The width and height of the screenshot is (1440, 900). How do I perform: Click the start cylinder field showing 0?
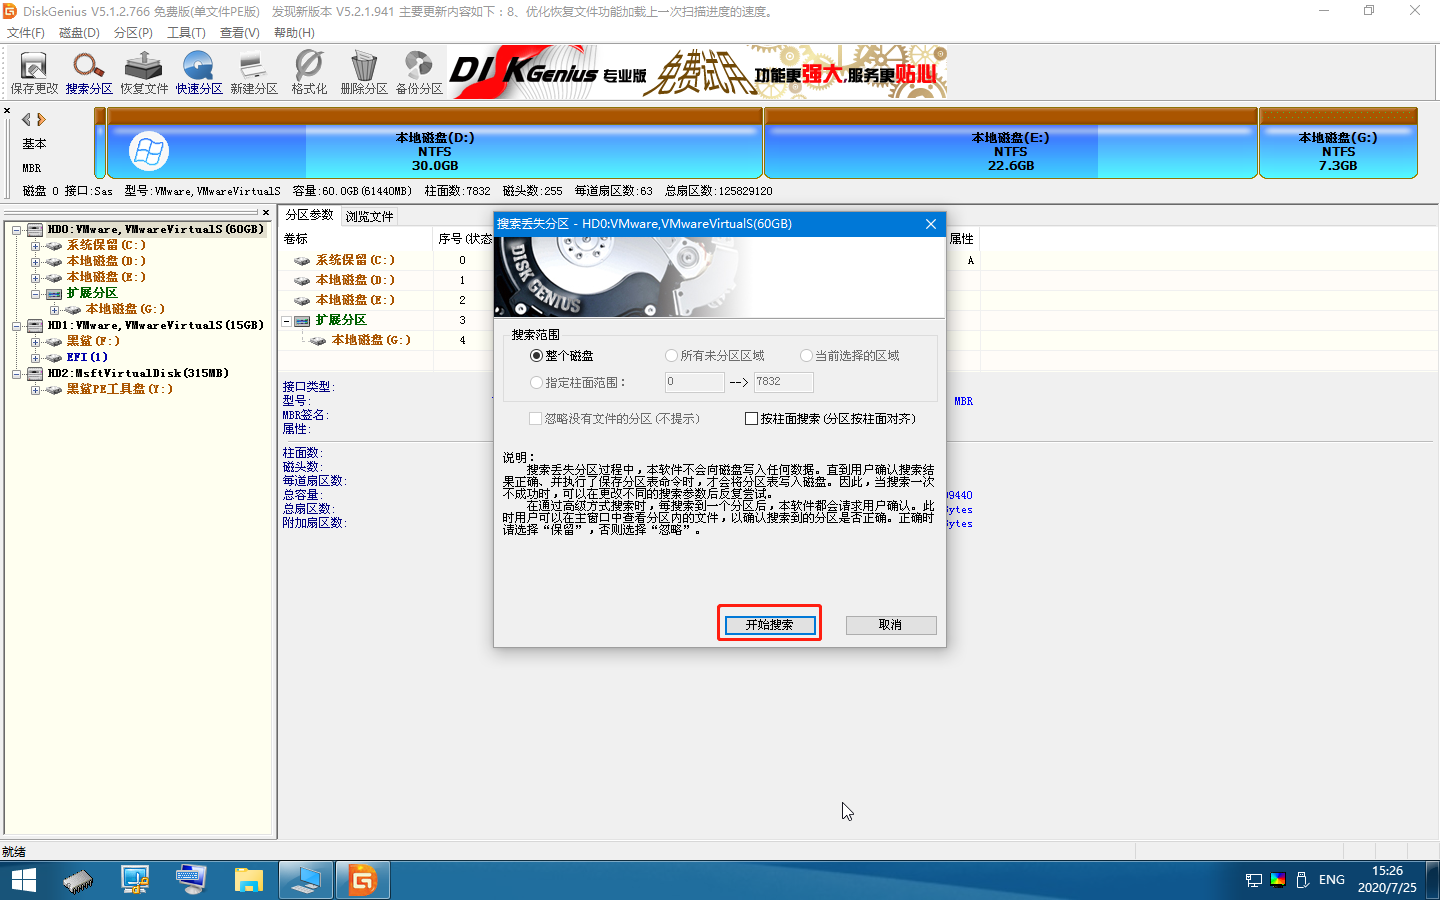(x=695, y=382)
